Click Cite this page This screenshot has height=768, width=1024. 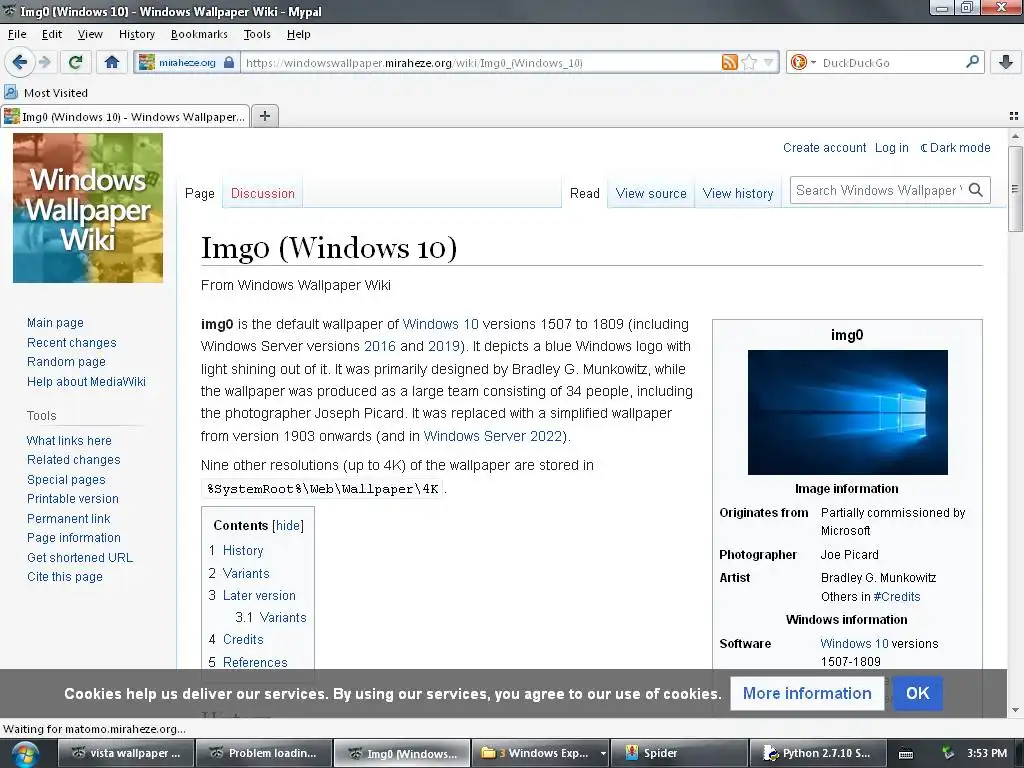(65, 577)
